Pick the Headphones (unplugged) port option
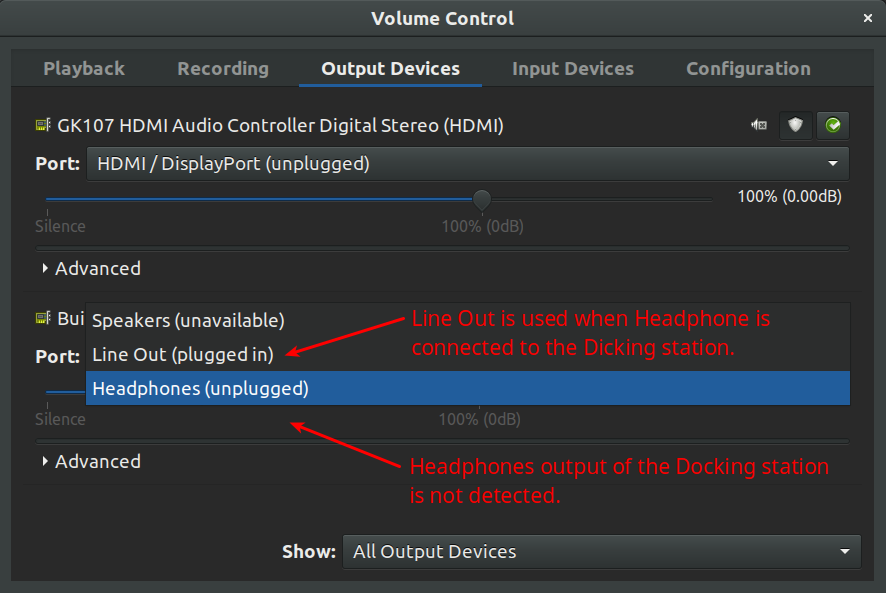Viewport: 887px width, 593px height. tap(200, 388)
